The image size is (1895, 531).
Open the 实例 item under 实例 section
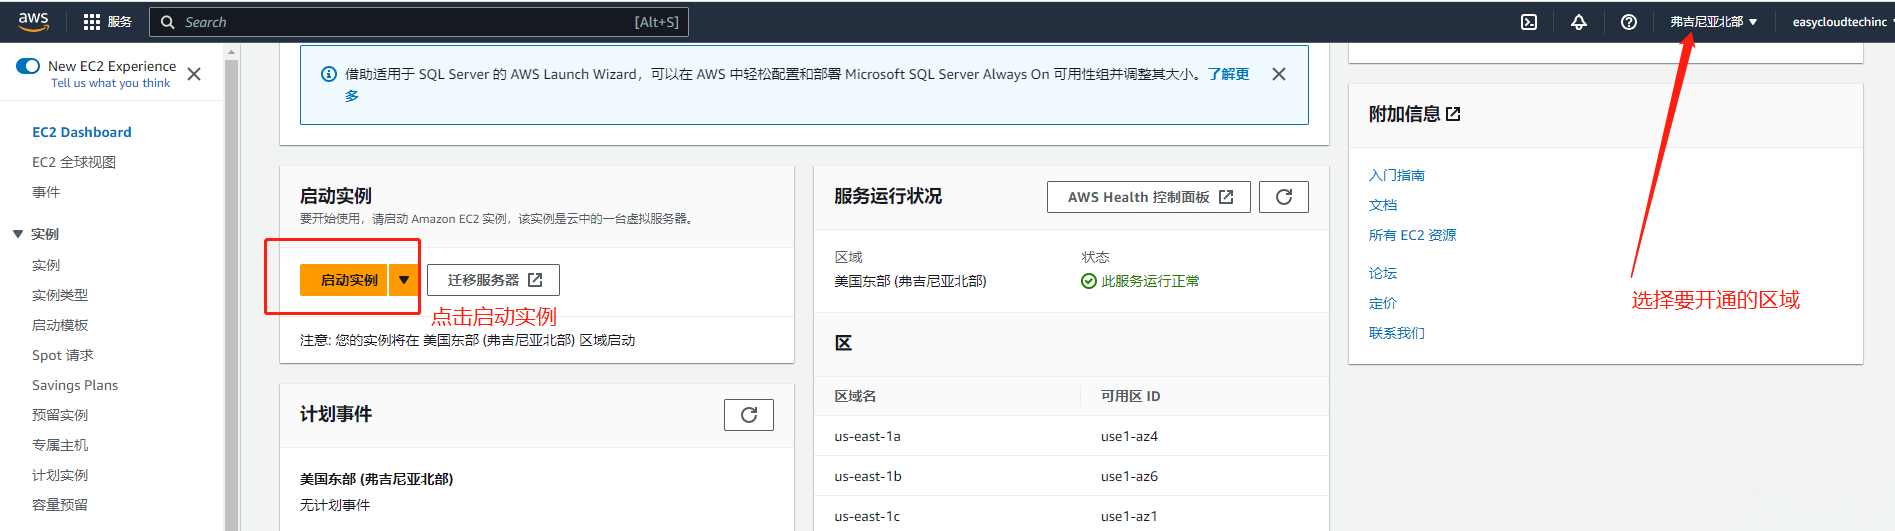click(x=46, y=265)
